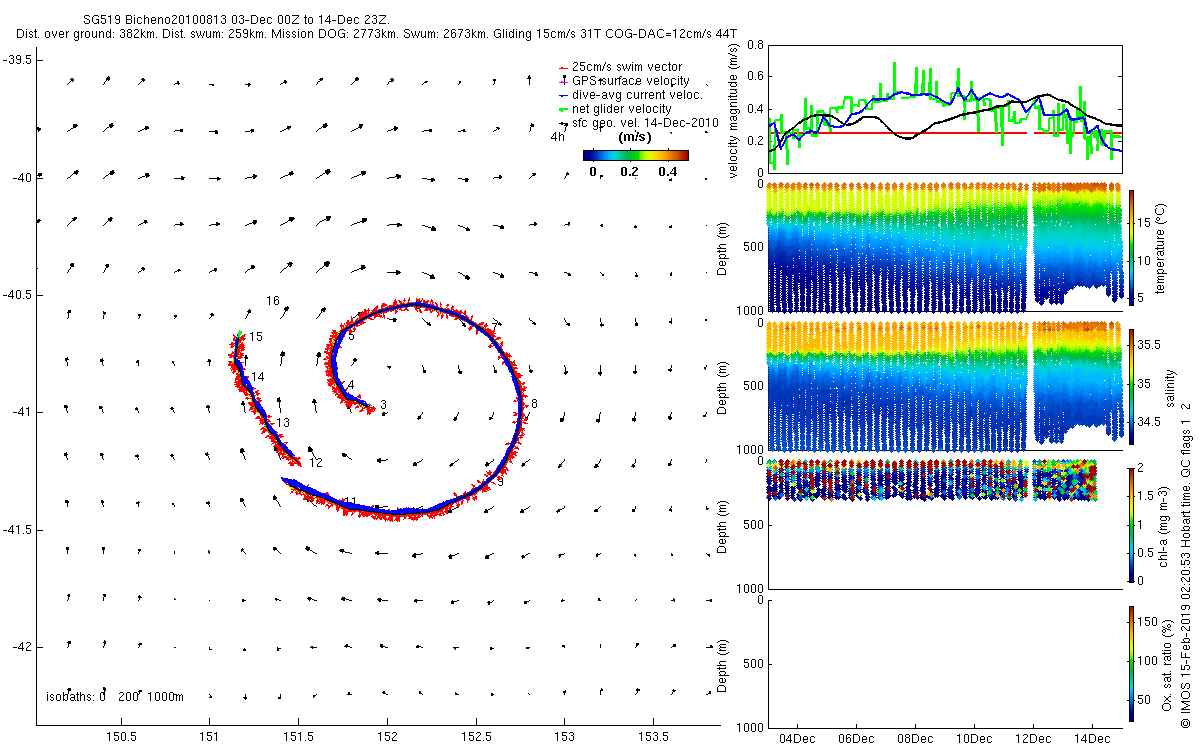Click the day '8' marker on glider track
Viewport: 1200px width, 750px height.
(535, 404)
